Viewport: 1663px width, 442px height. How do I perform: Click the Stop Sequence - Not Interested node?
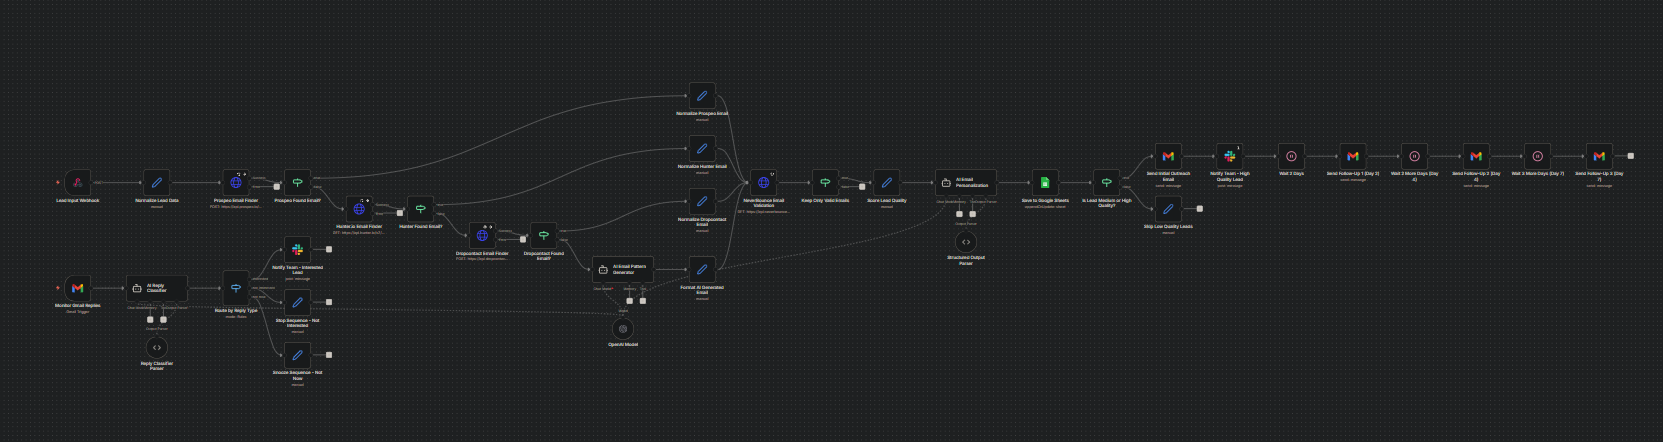pos(297,302)
